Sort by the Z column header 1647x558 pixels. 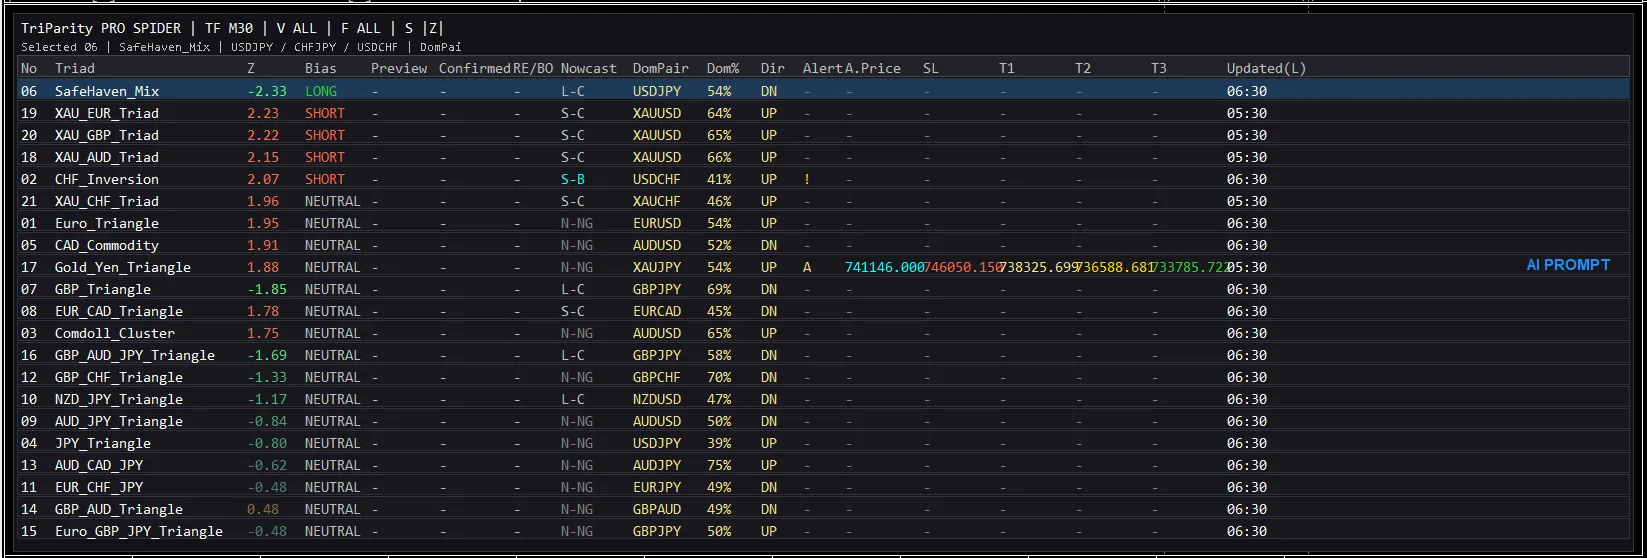(251, 68)
